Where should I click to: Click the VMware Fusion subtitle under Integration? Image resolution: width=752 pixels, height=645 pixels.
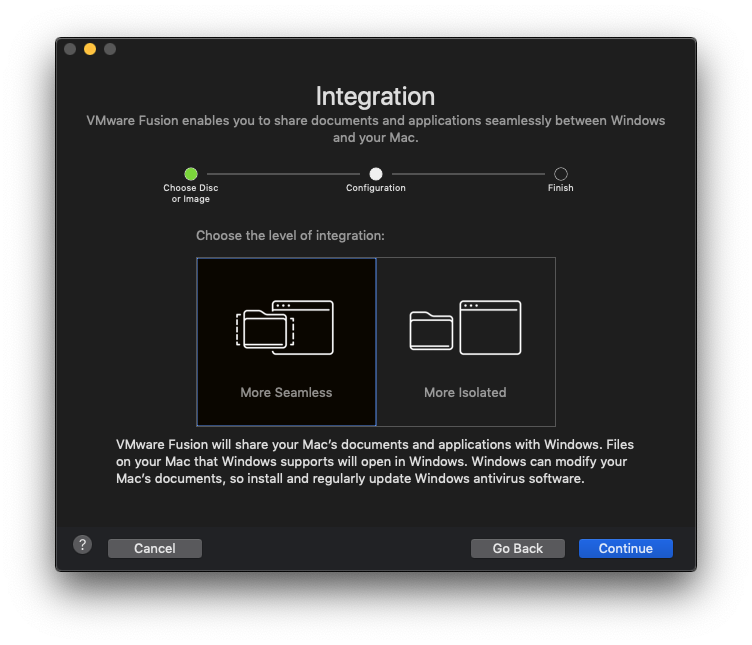376,129
